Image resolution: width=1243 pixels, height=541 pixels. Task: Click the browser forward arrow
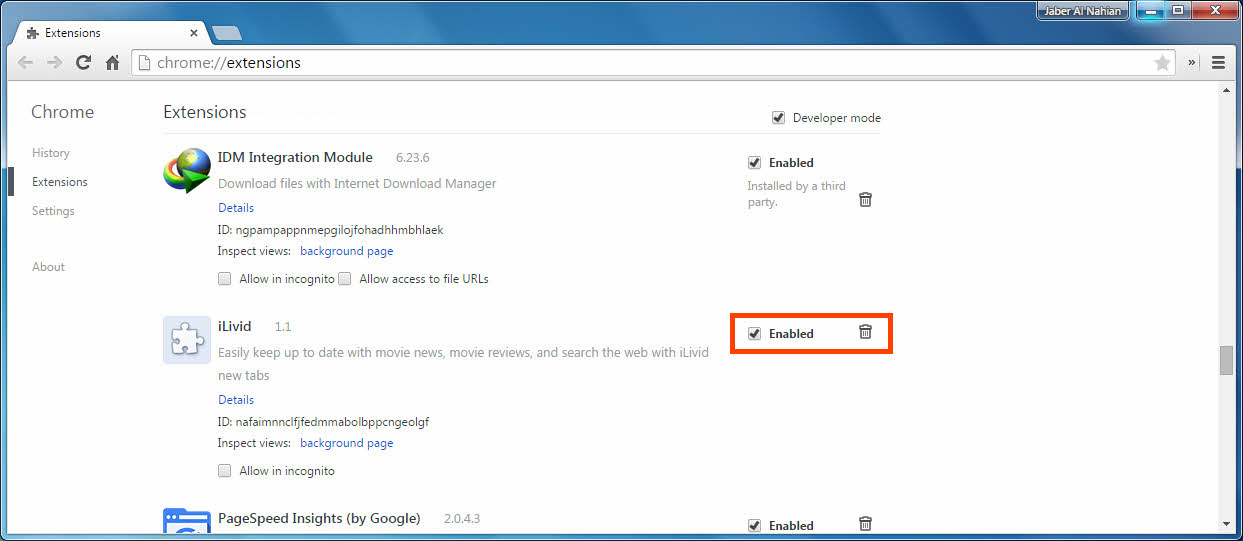click(55, 62)
